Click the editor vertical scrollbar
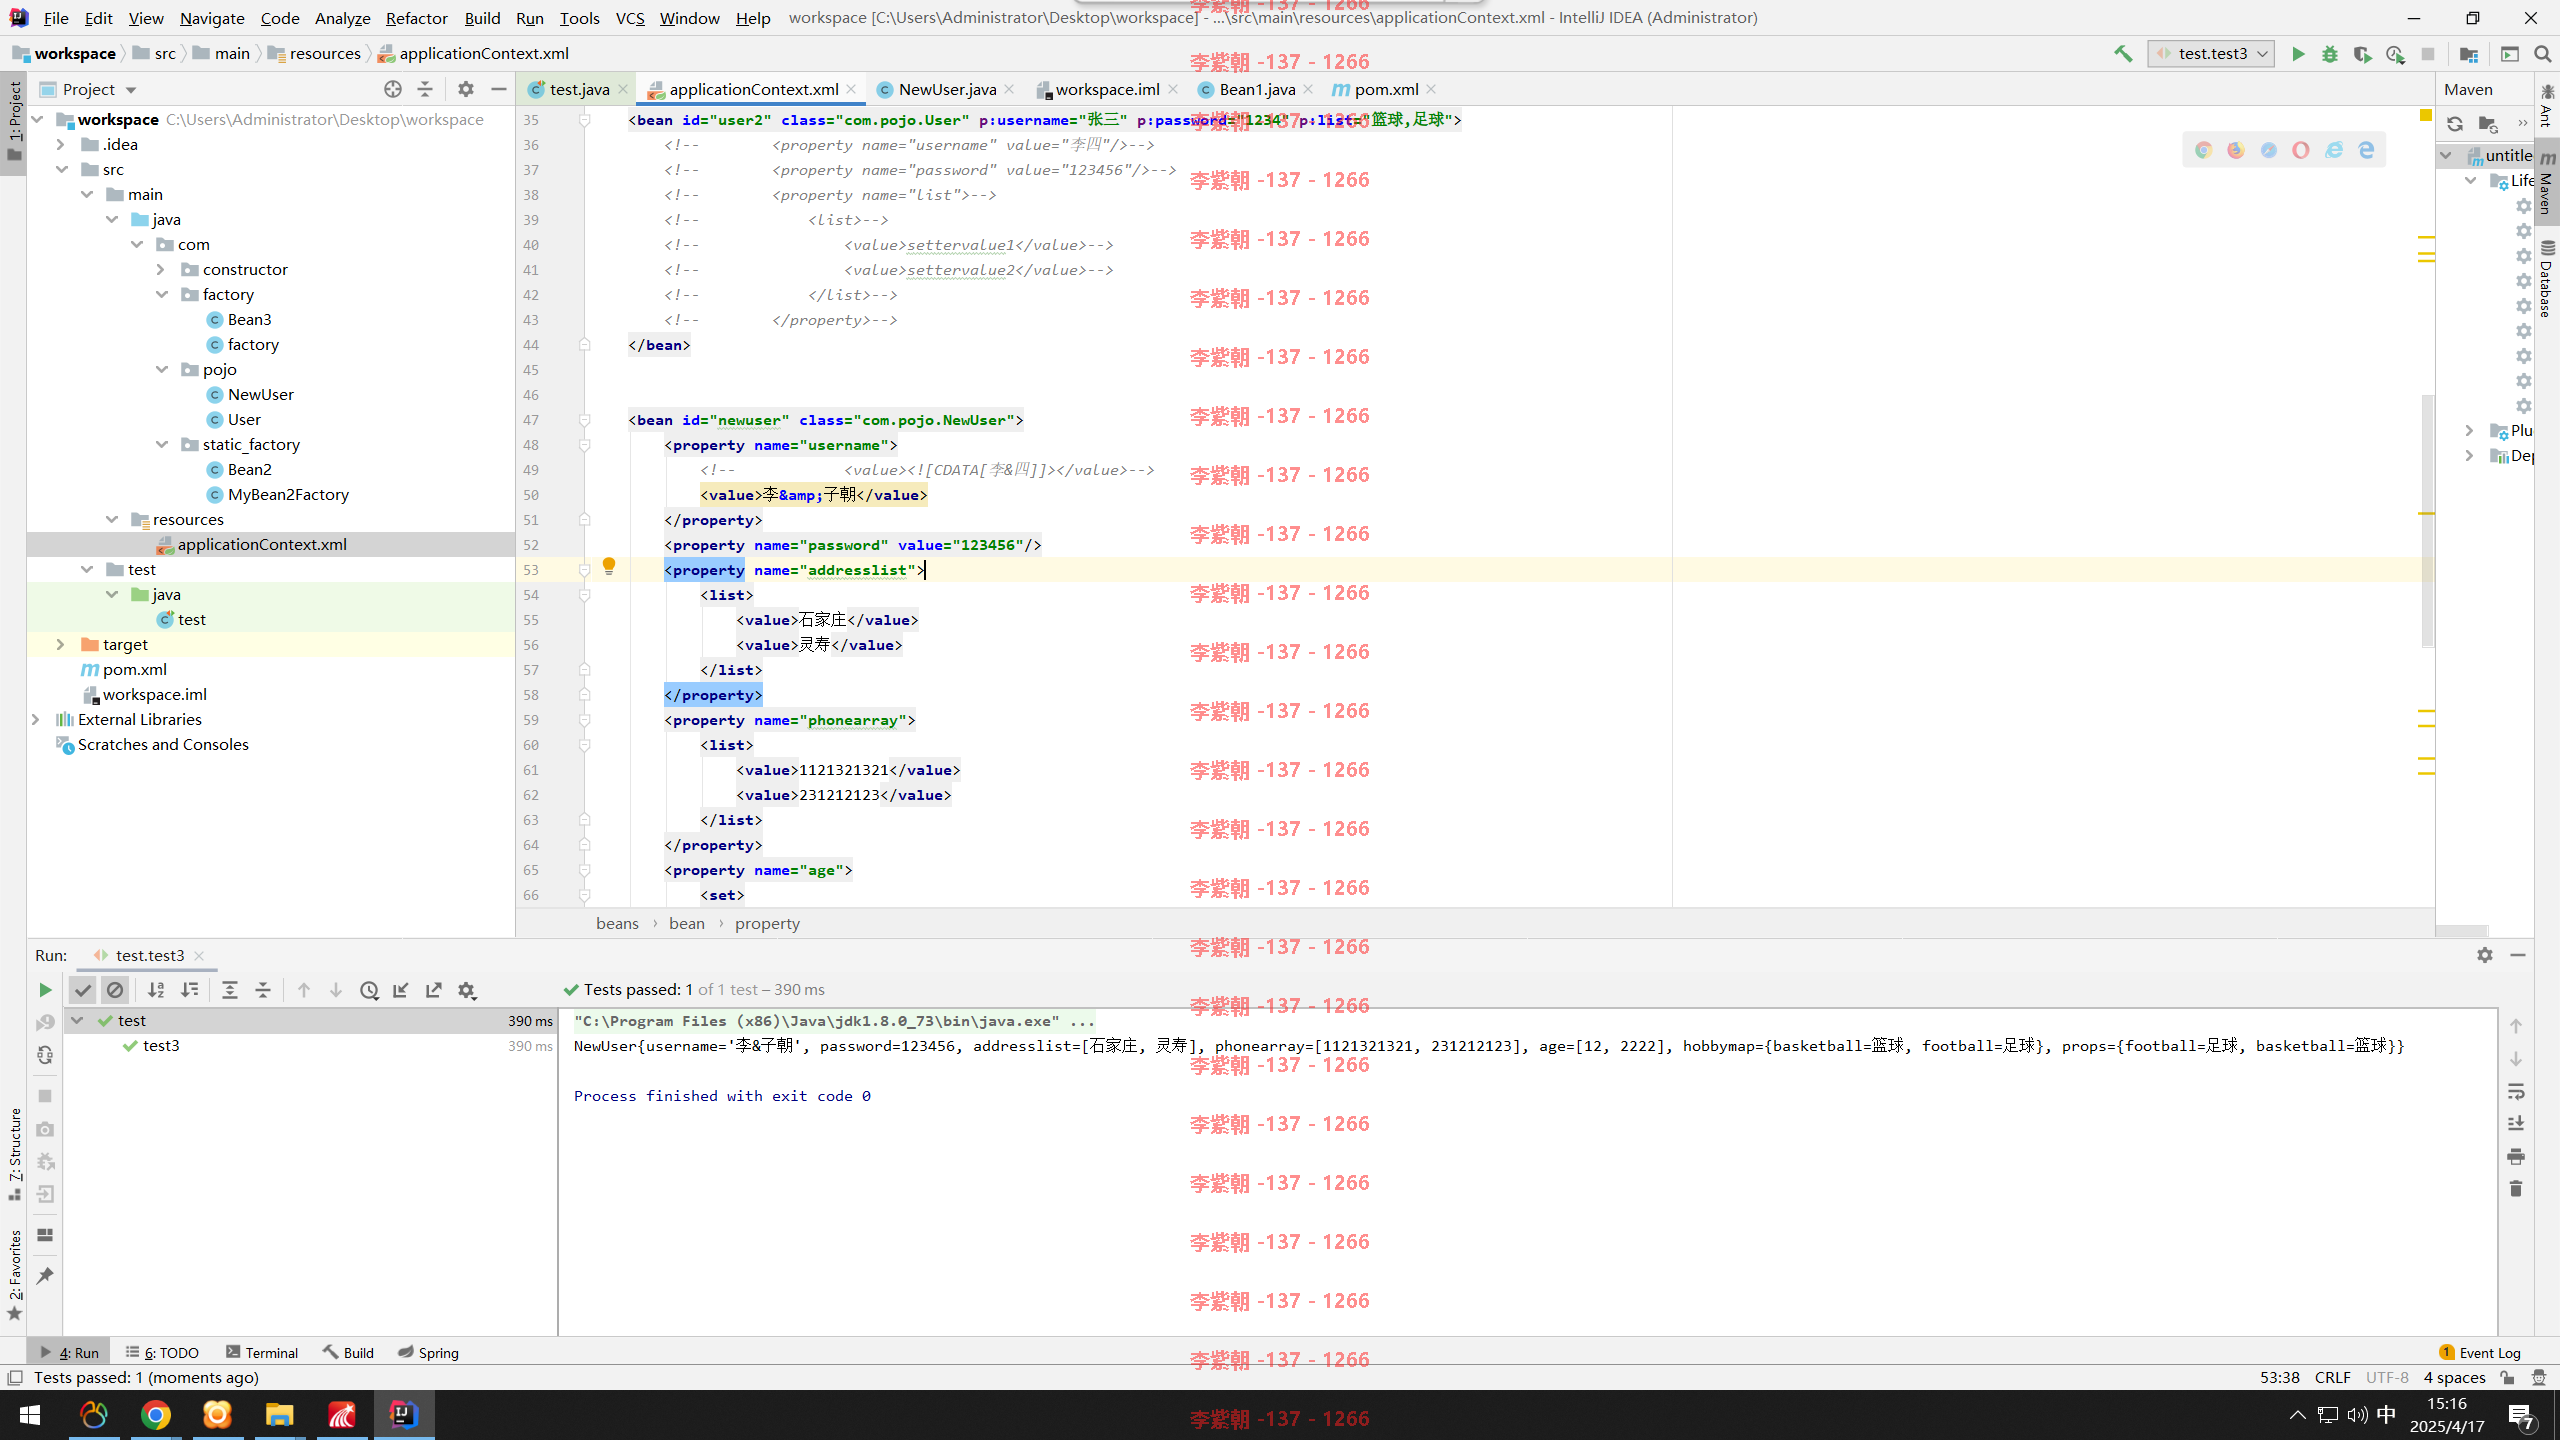The height and width of the screenshot is (1440, 2560). (2427, 520)
